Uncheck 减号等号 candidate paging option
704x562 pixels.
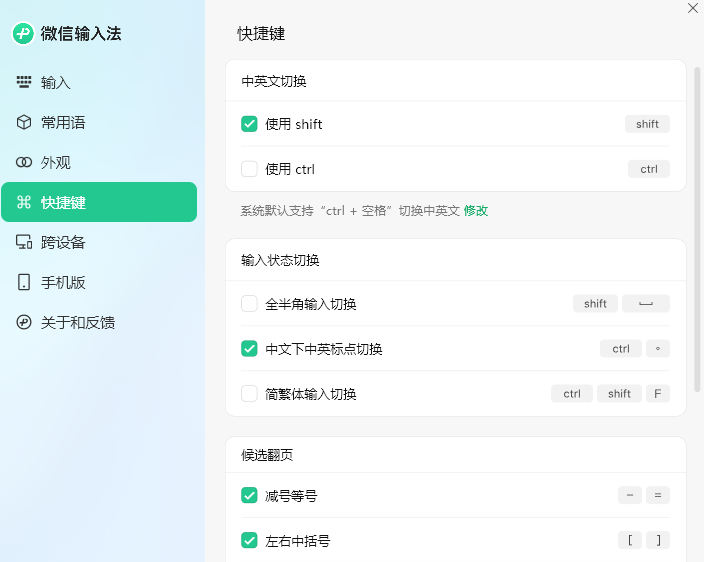click(x=250, y=496)
